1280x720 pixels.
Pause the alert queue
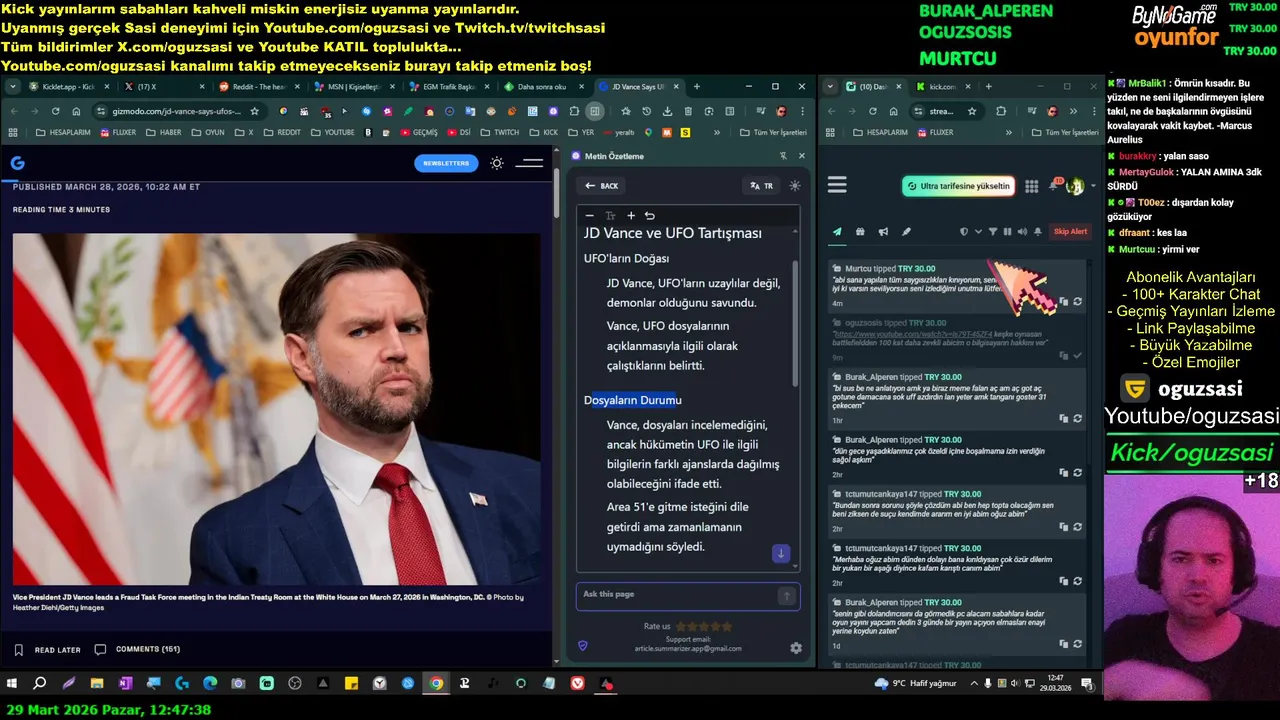pyautogui.click(x=1007, y=232)
